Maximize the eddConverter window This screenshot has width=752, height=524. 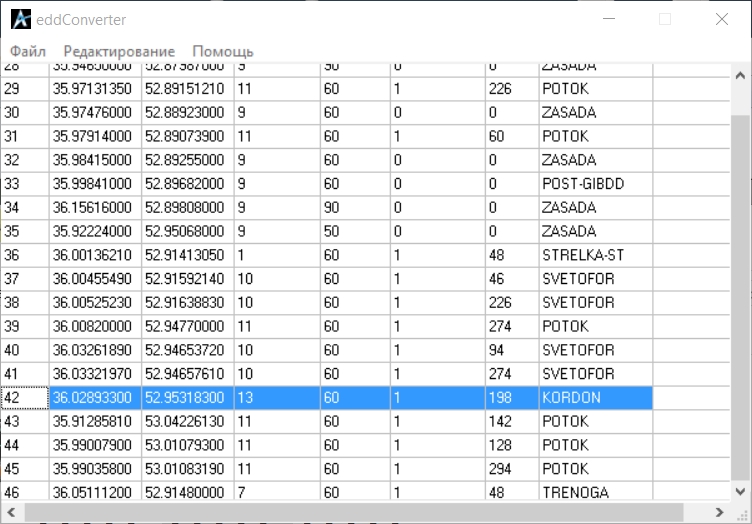tap(665, 19)
